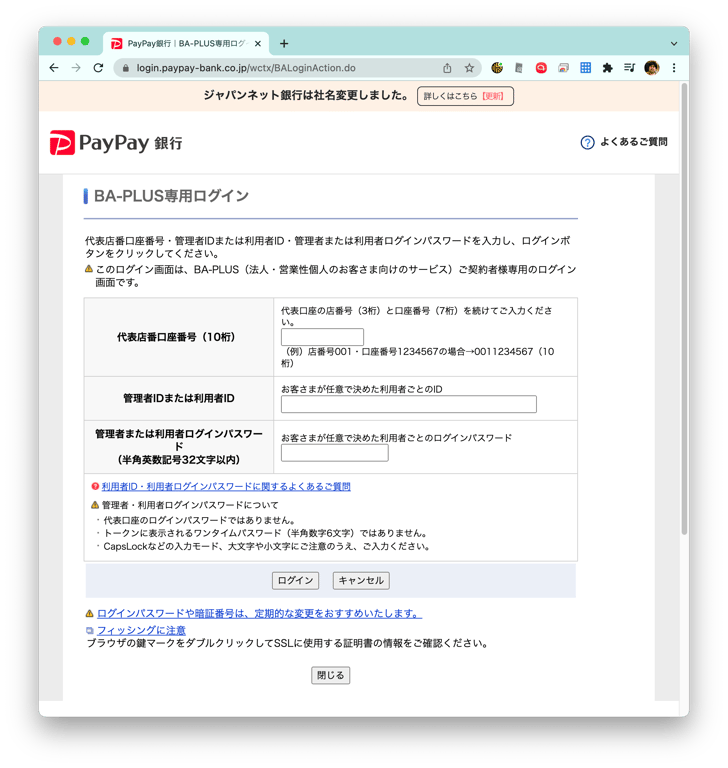The height and width of the screenshot is (768, 728).
Task: Open the フィッシングに注意 link
Action: (x=141, y=630)
